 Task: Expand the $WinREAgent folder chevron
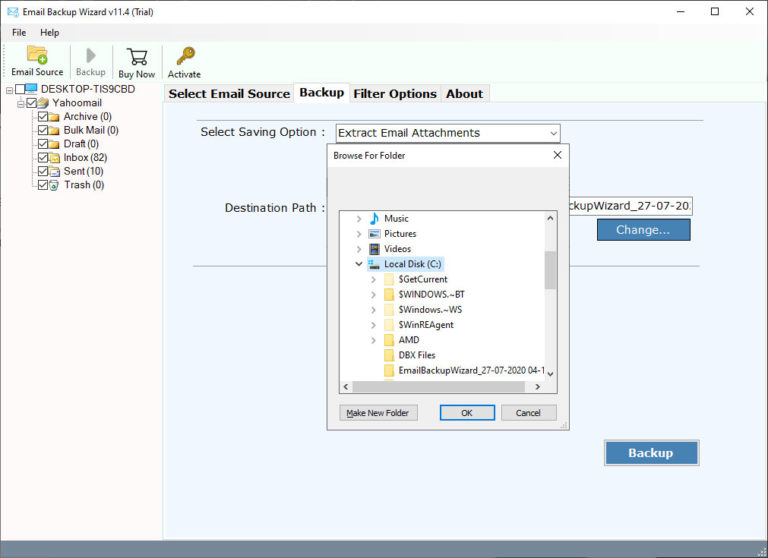(x=374, y=325)
